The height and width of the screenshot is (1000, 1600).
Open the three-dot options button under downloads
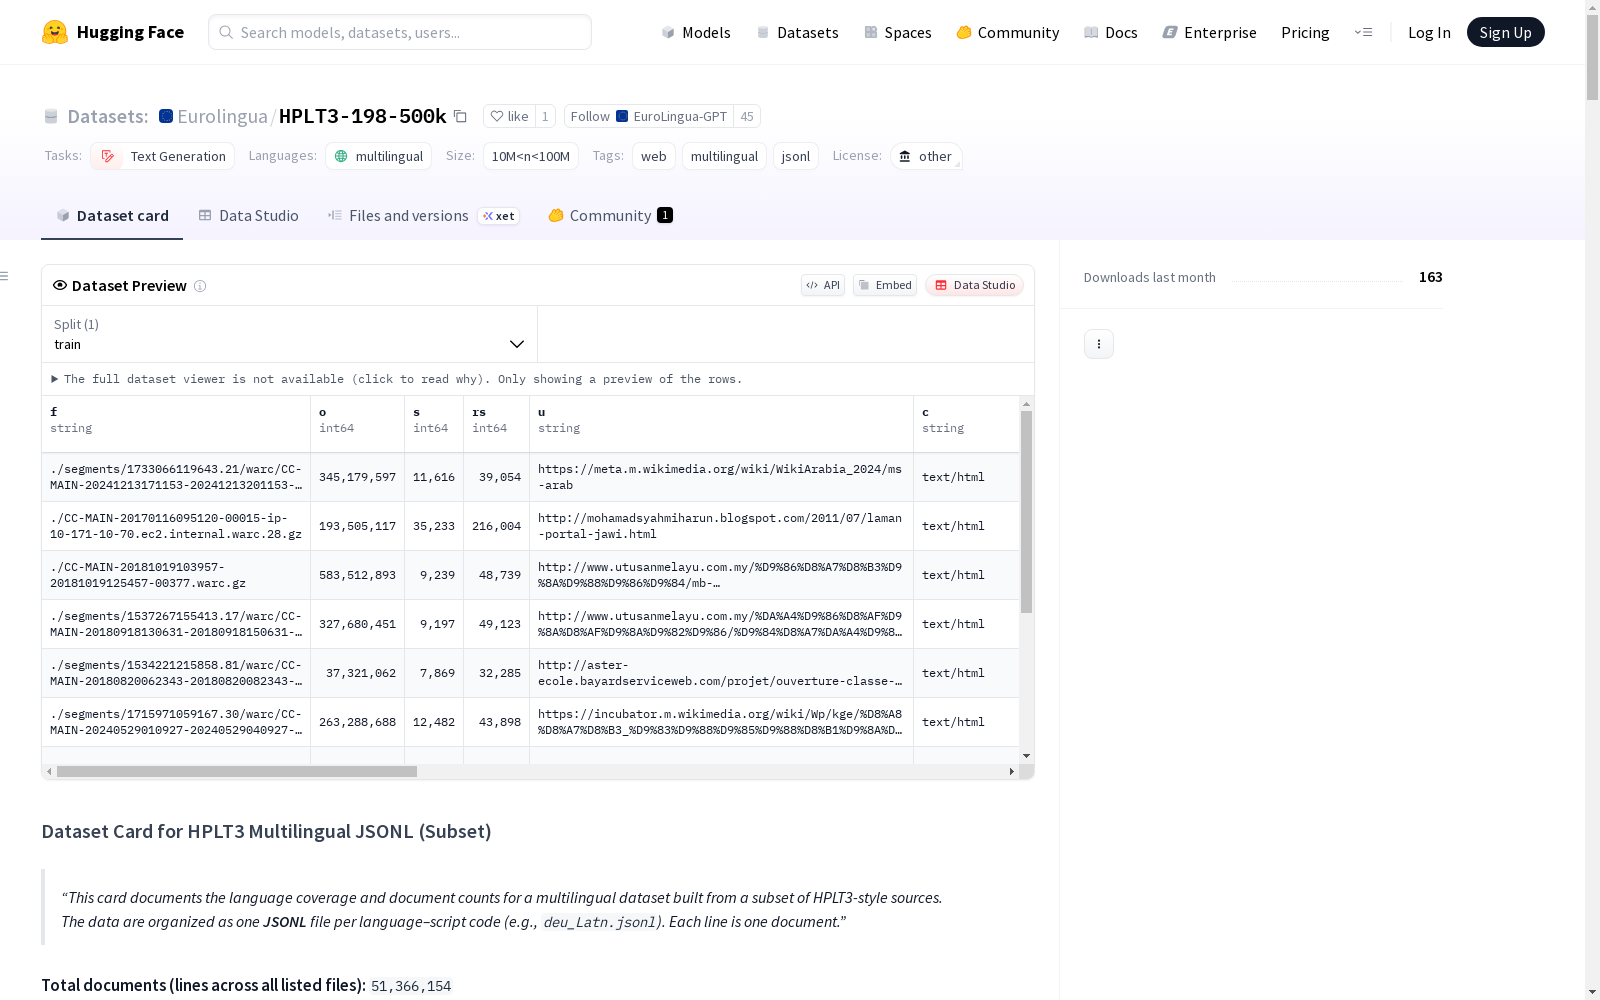pyautogui.click(x=1099, y=344)
